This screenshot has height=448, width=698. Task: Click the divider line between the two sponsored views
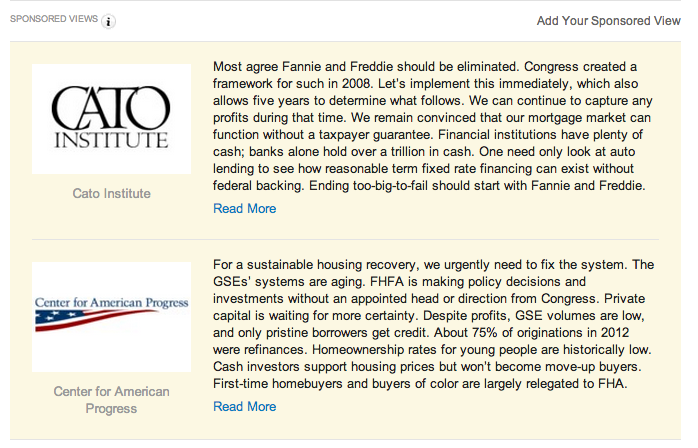point(345,239)
